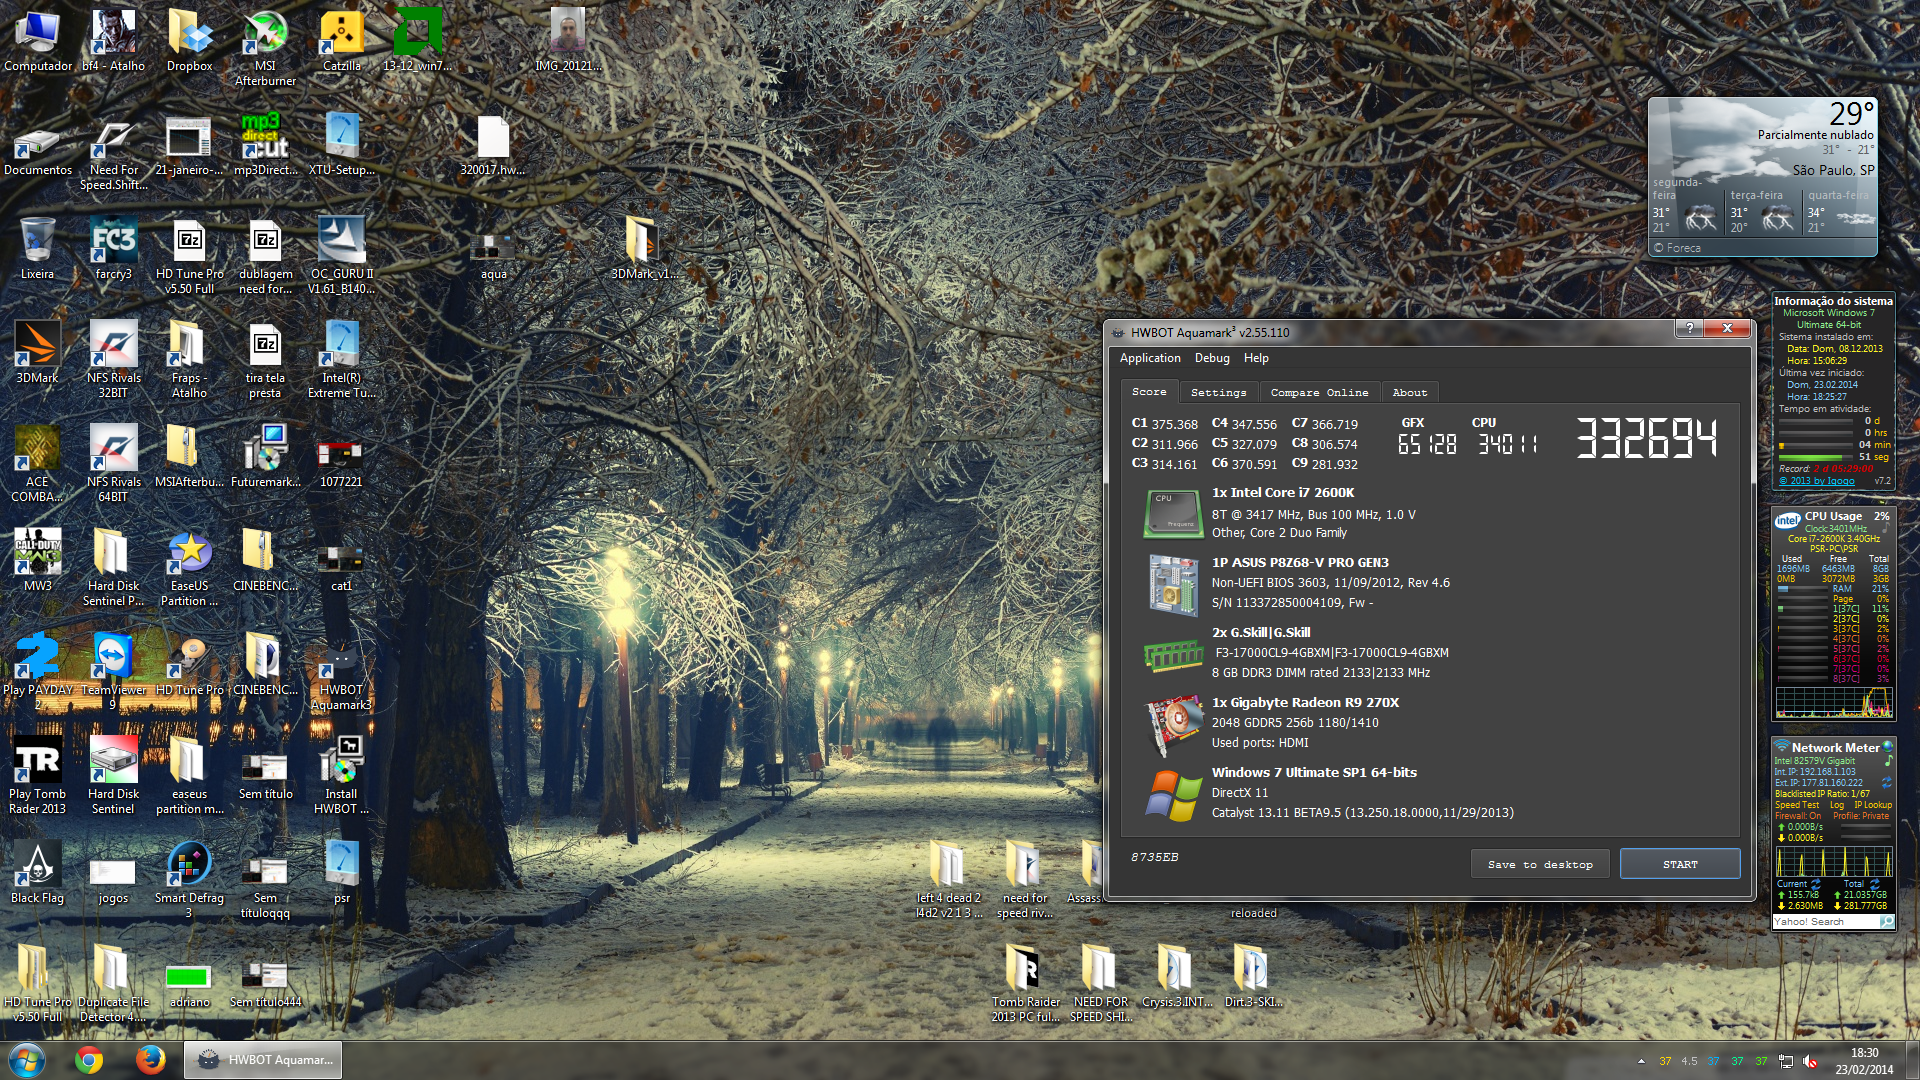This screenshot has width=1920, height=1080.
Task: Launch Google Chrome from taskbar
Action: tap(89, 1060)
